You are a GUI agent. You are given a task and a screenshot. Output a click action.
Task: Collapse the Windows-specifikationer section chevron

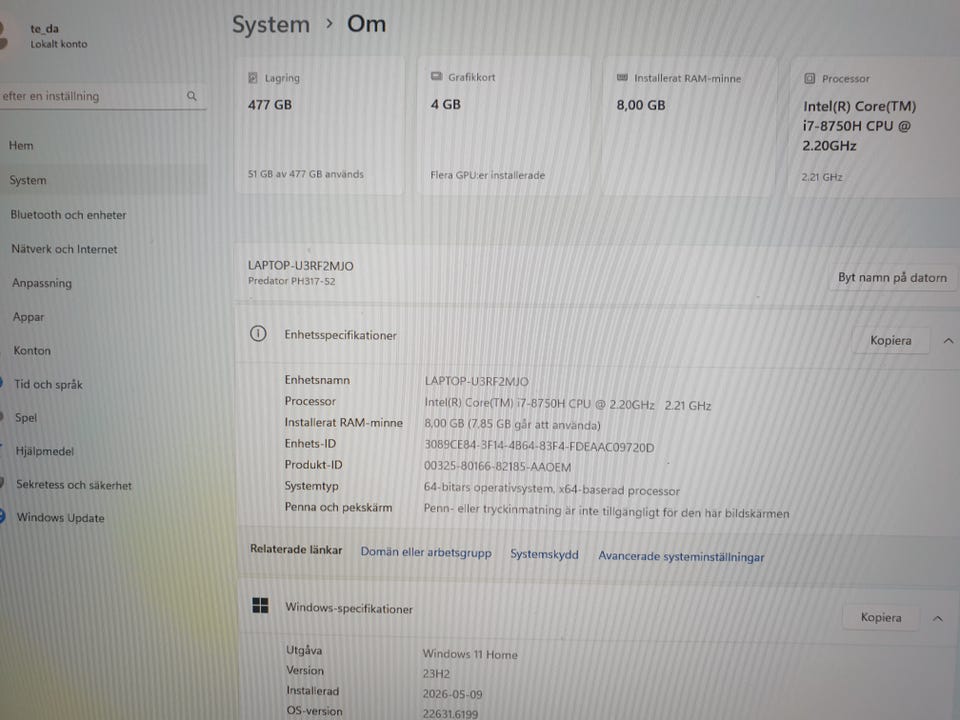tap(937, 618)
